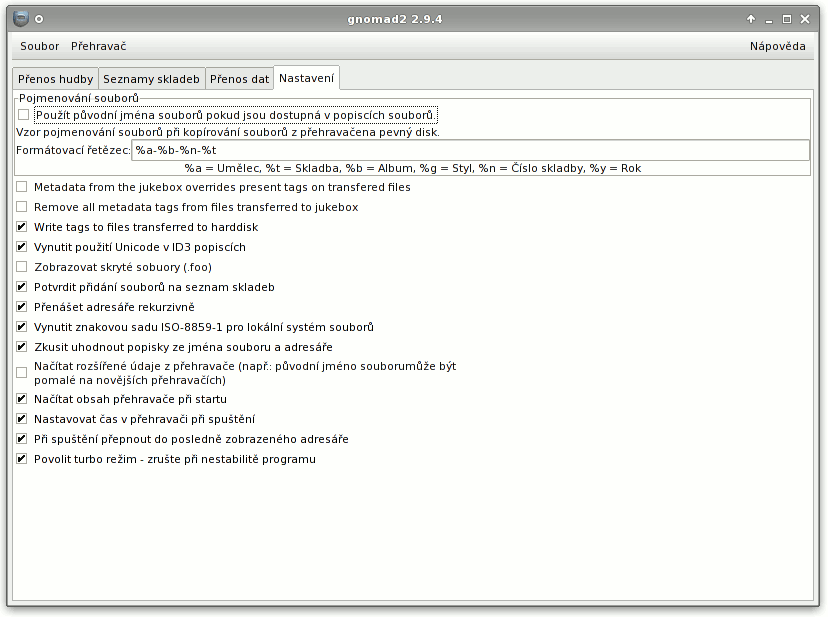Uncheck 'Přenášet adresáře rekurzivně'
Image resolution: width=828 pixels, height=617 pixels.
coord(22,307)
